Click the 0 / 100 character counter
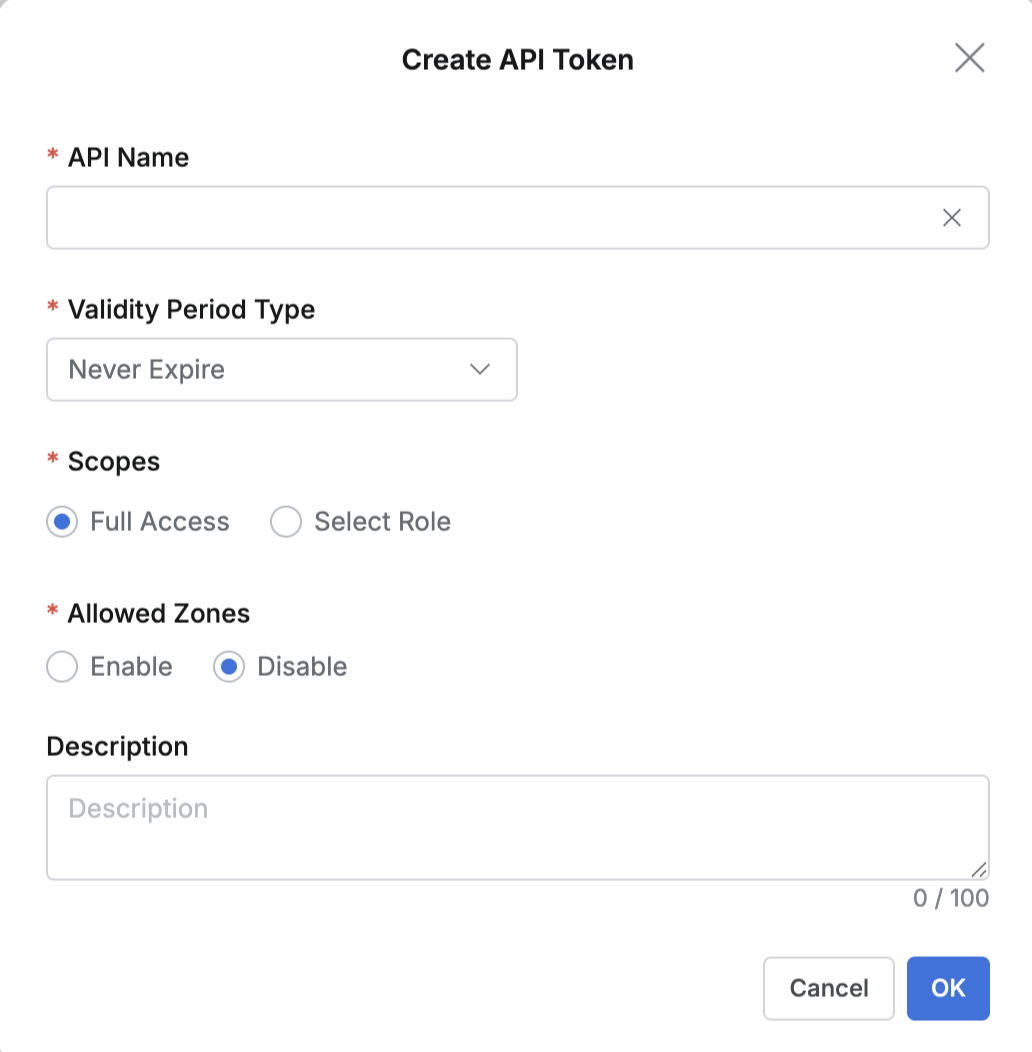 click(x=951, y=898)
